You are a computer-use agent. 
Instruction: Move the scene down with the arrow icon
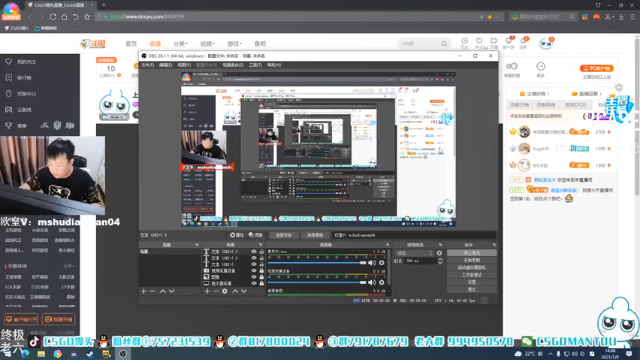171,291
